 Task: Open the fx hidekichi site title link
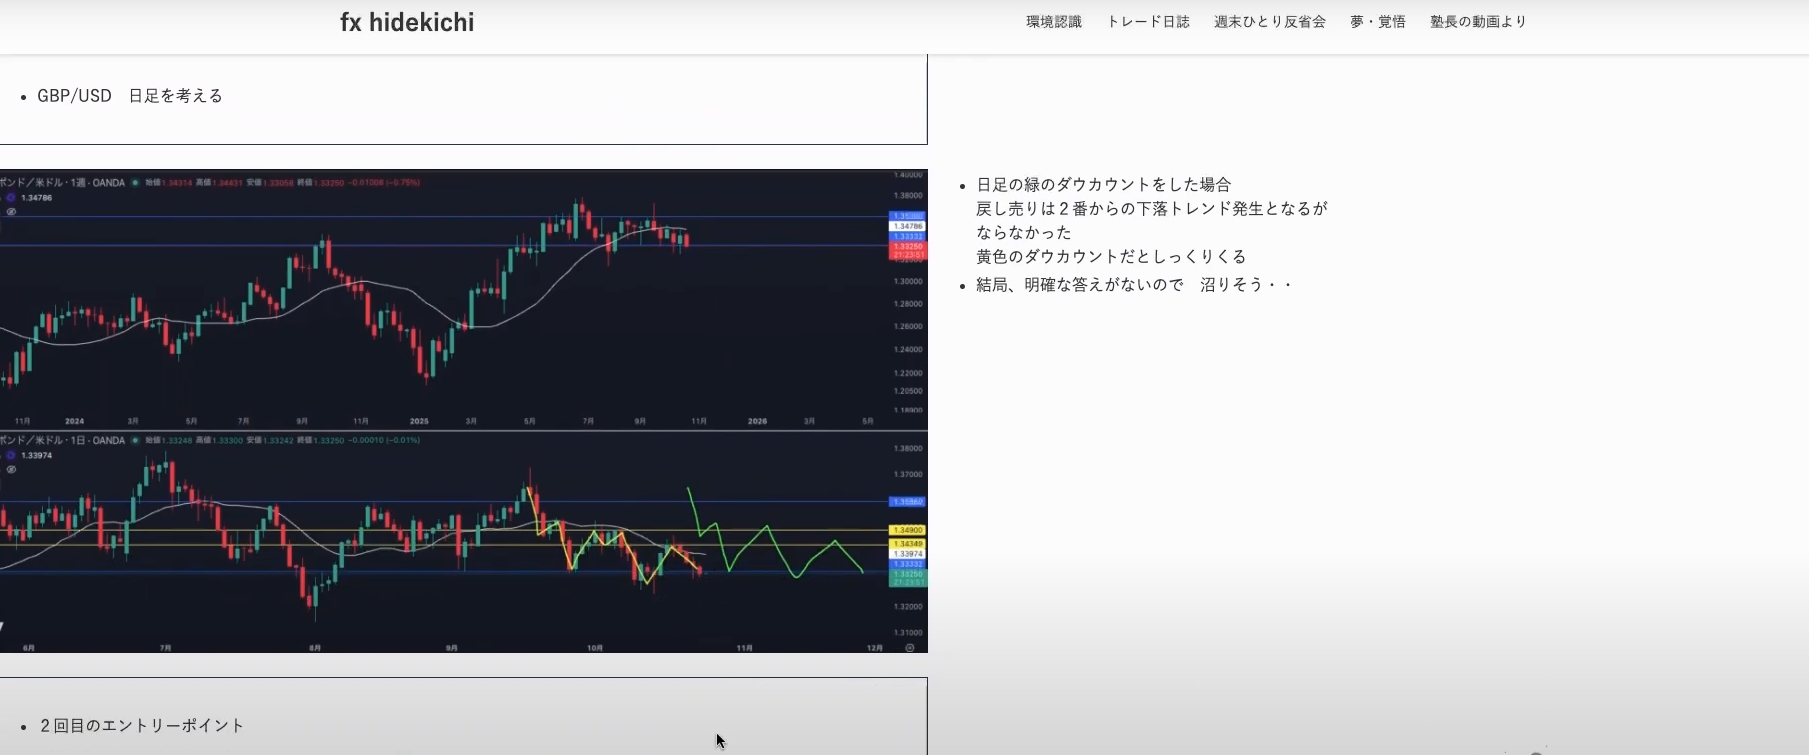407,22
